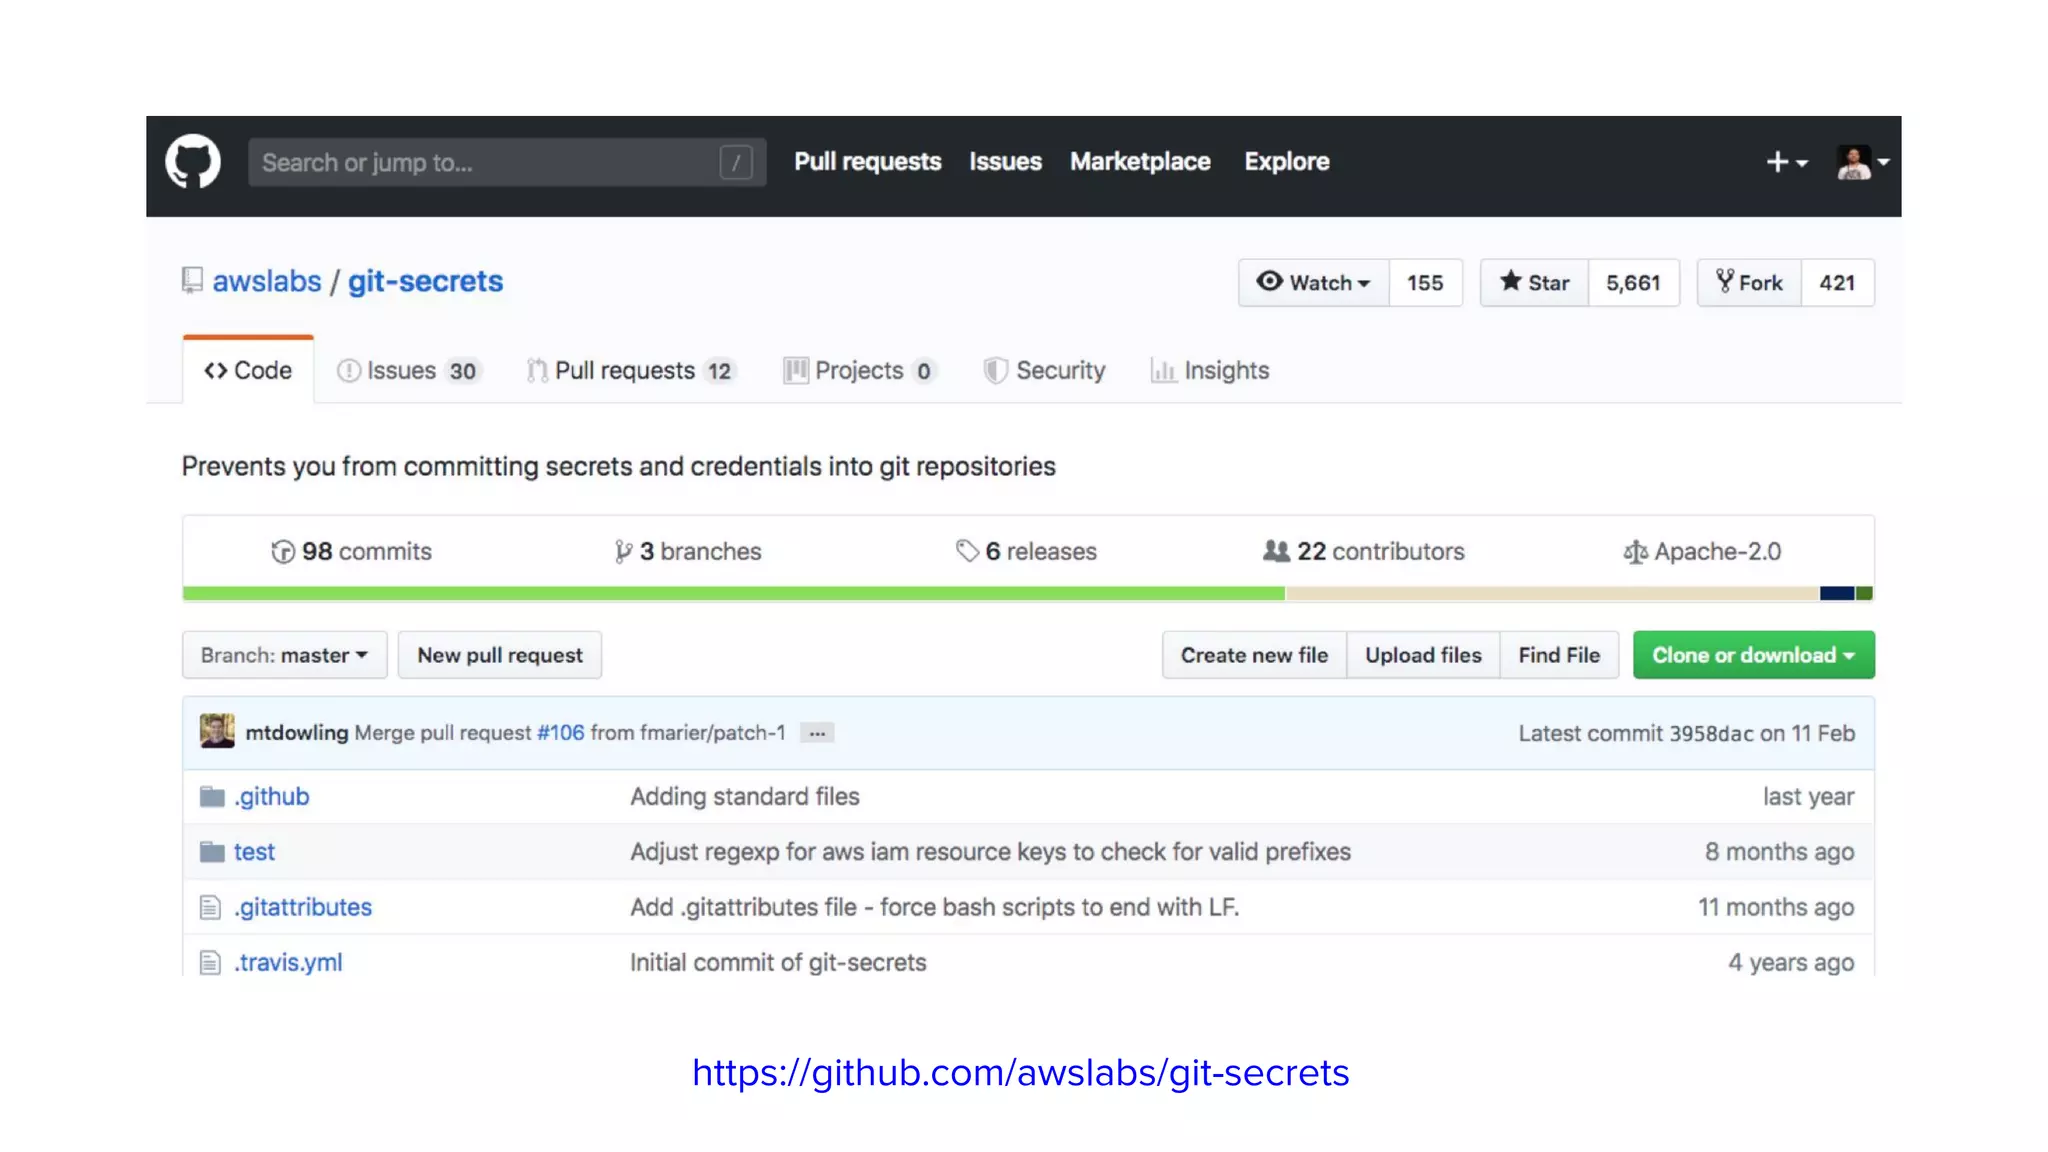Image resolution: width=2048 pixels, height=1152 pixels.
Task: Open 6 releases link
Action: coord(1026,551)
